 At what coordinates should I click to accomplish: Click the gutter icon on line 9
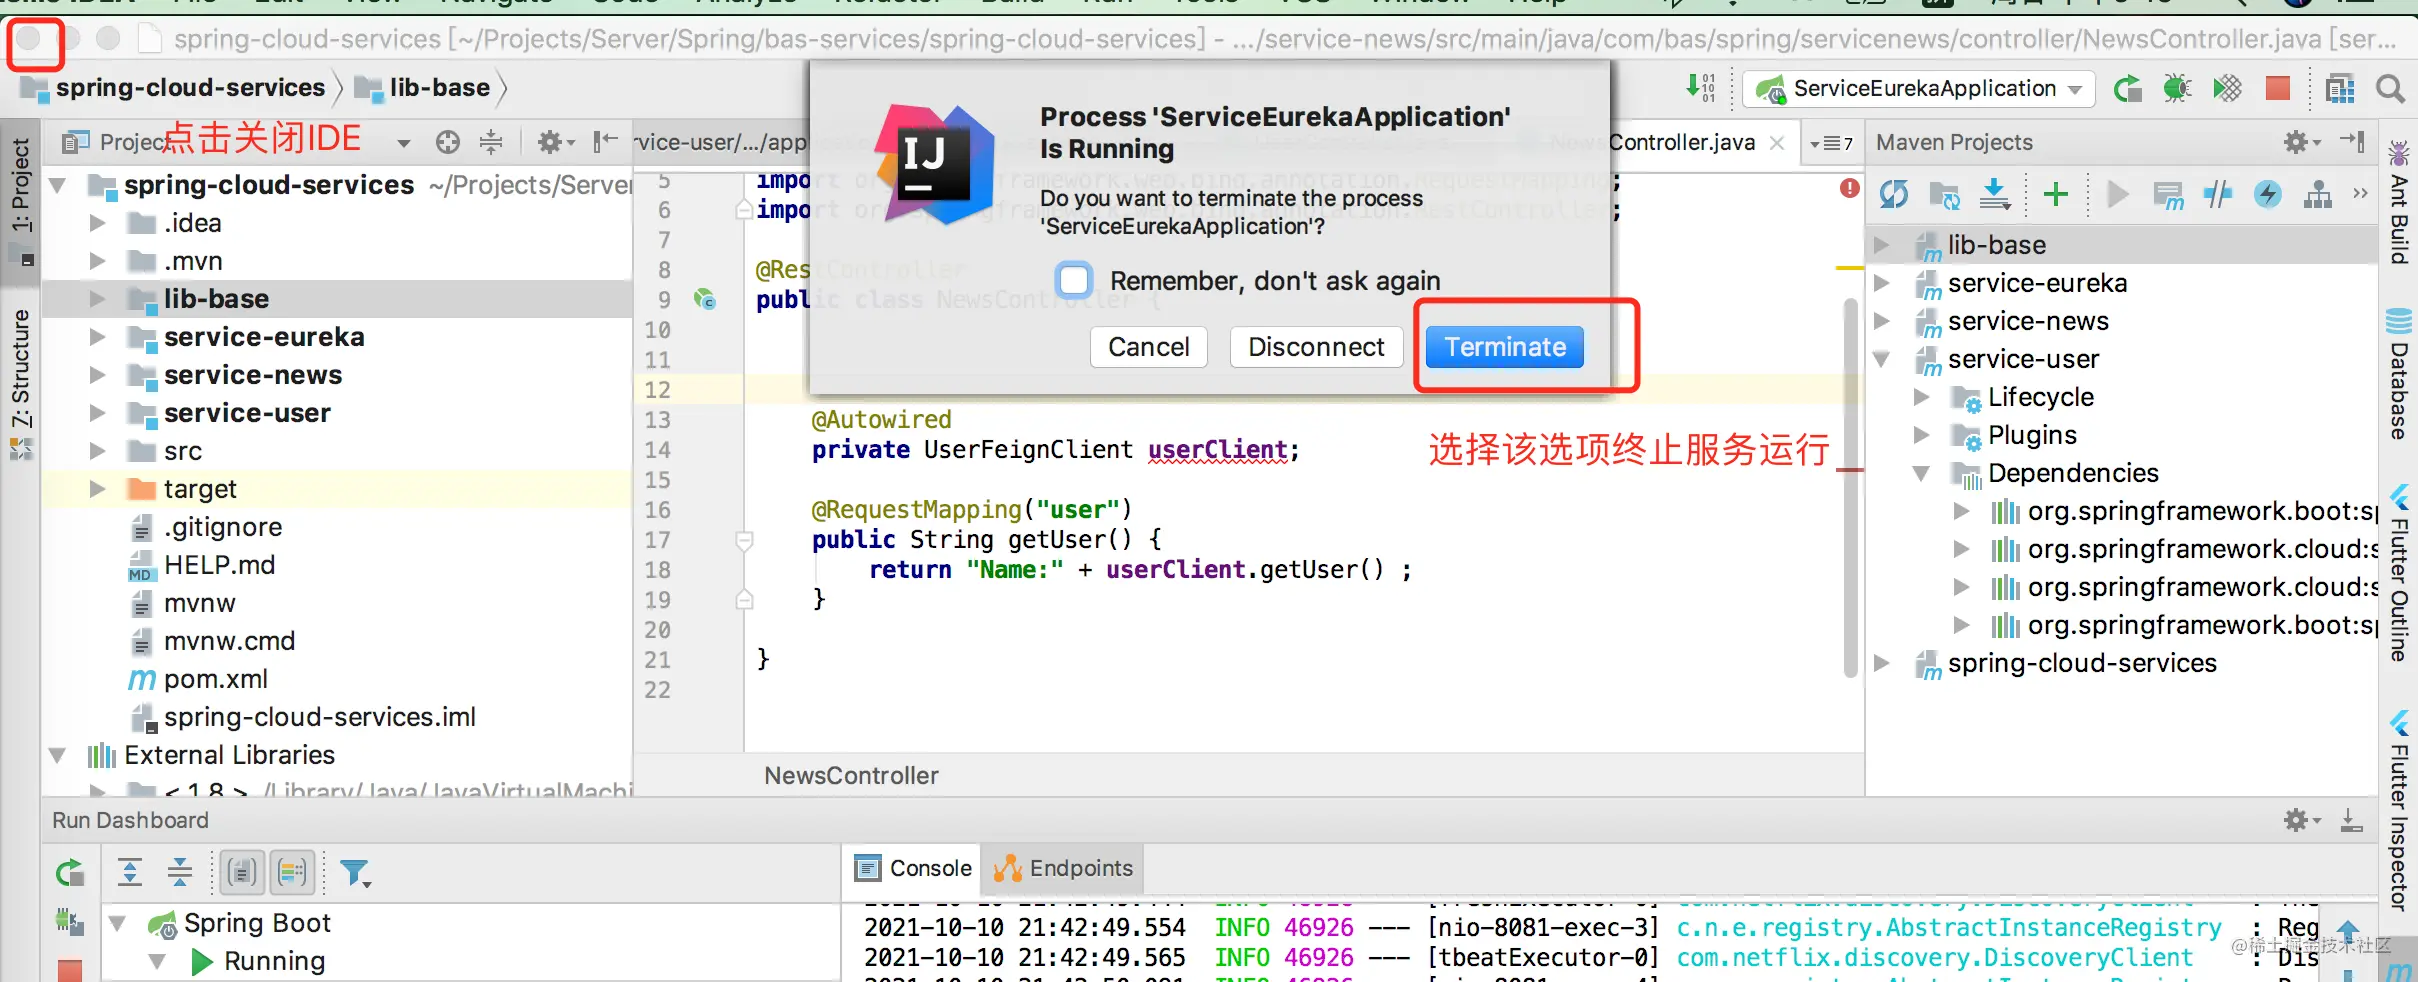point(705,299)
